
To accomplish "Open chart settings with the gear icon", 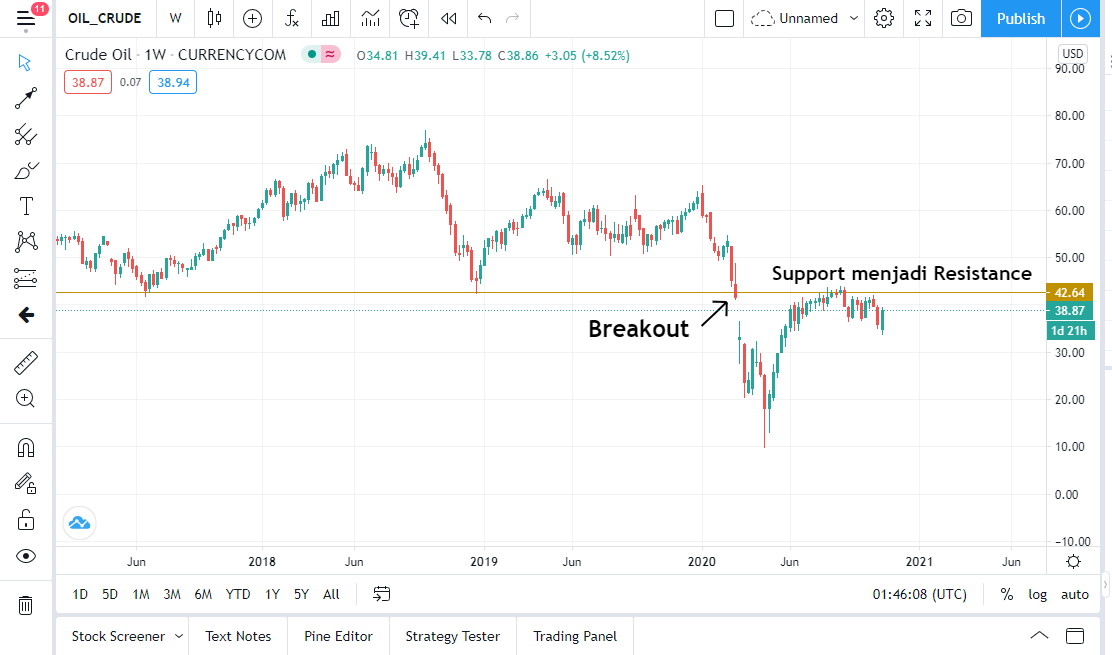I will (883, 18).
